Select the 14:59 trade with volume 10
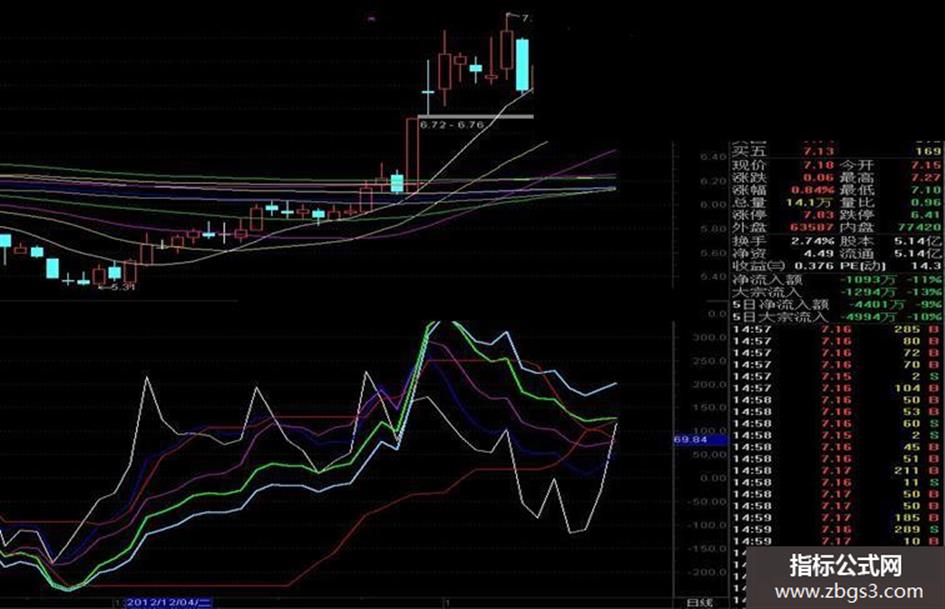 837,541
